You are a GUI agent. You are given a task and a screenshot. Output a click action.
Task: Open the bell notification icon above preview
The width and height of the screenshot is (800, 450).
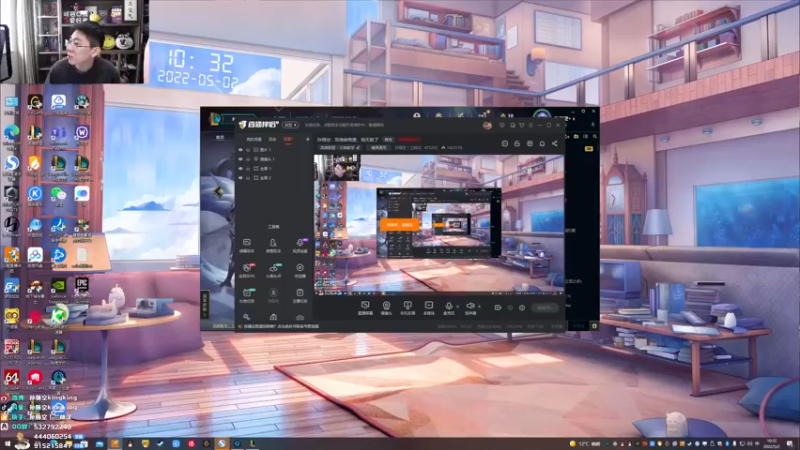pos(542,144)
